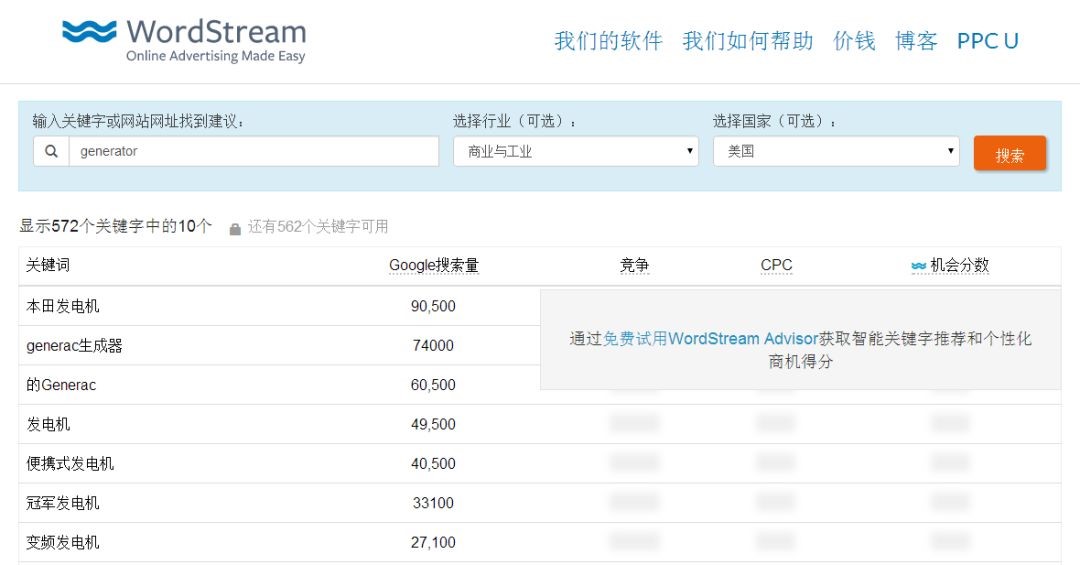Viewport: 1080px width, 565px height.
Task: Open the 价钱 pricing page
Action: coord(854,41)
